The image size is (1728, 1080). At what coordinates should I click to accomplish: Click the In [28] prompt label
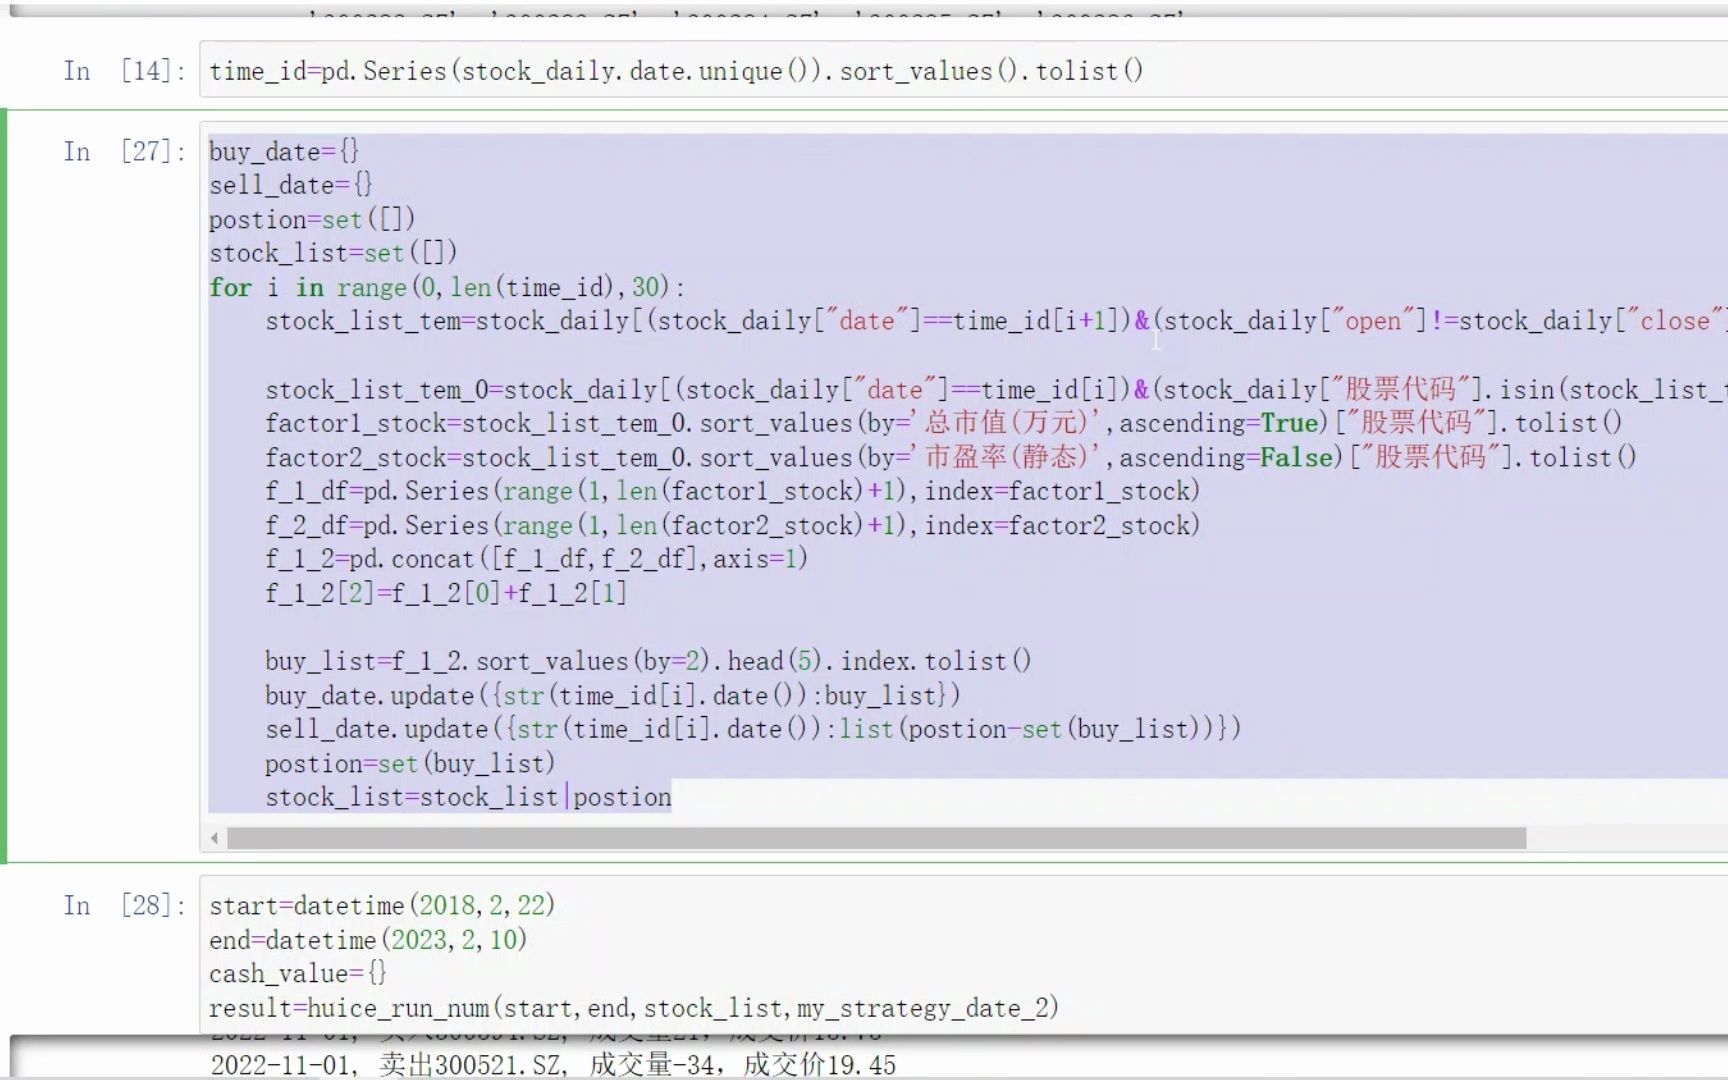[x=124, y=906]
